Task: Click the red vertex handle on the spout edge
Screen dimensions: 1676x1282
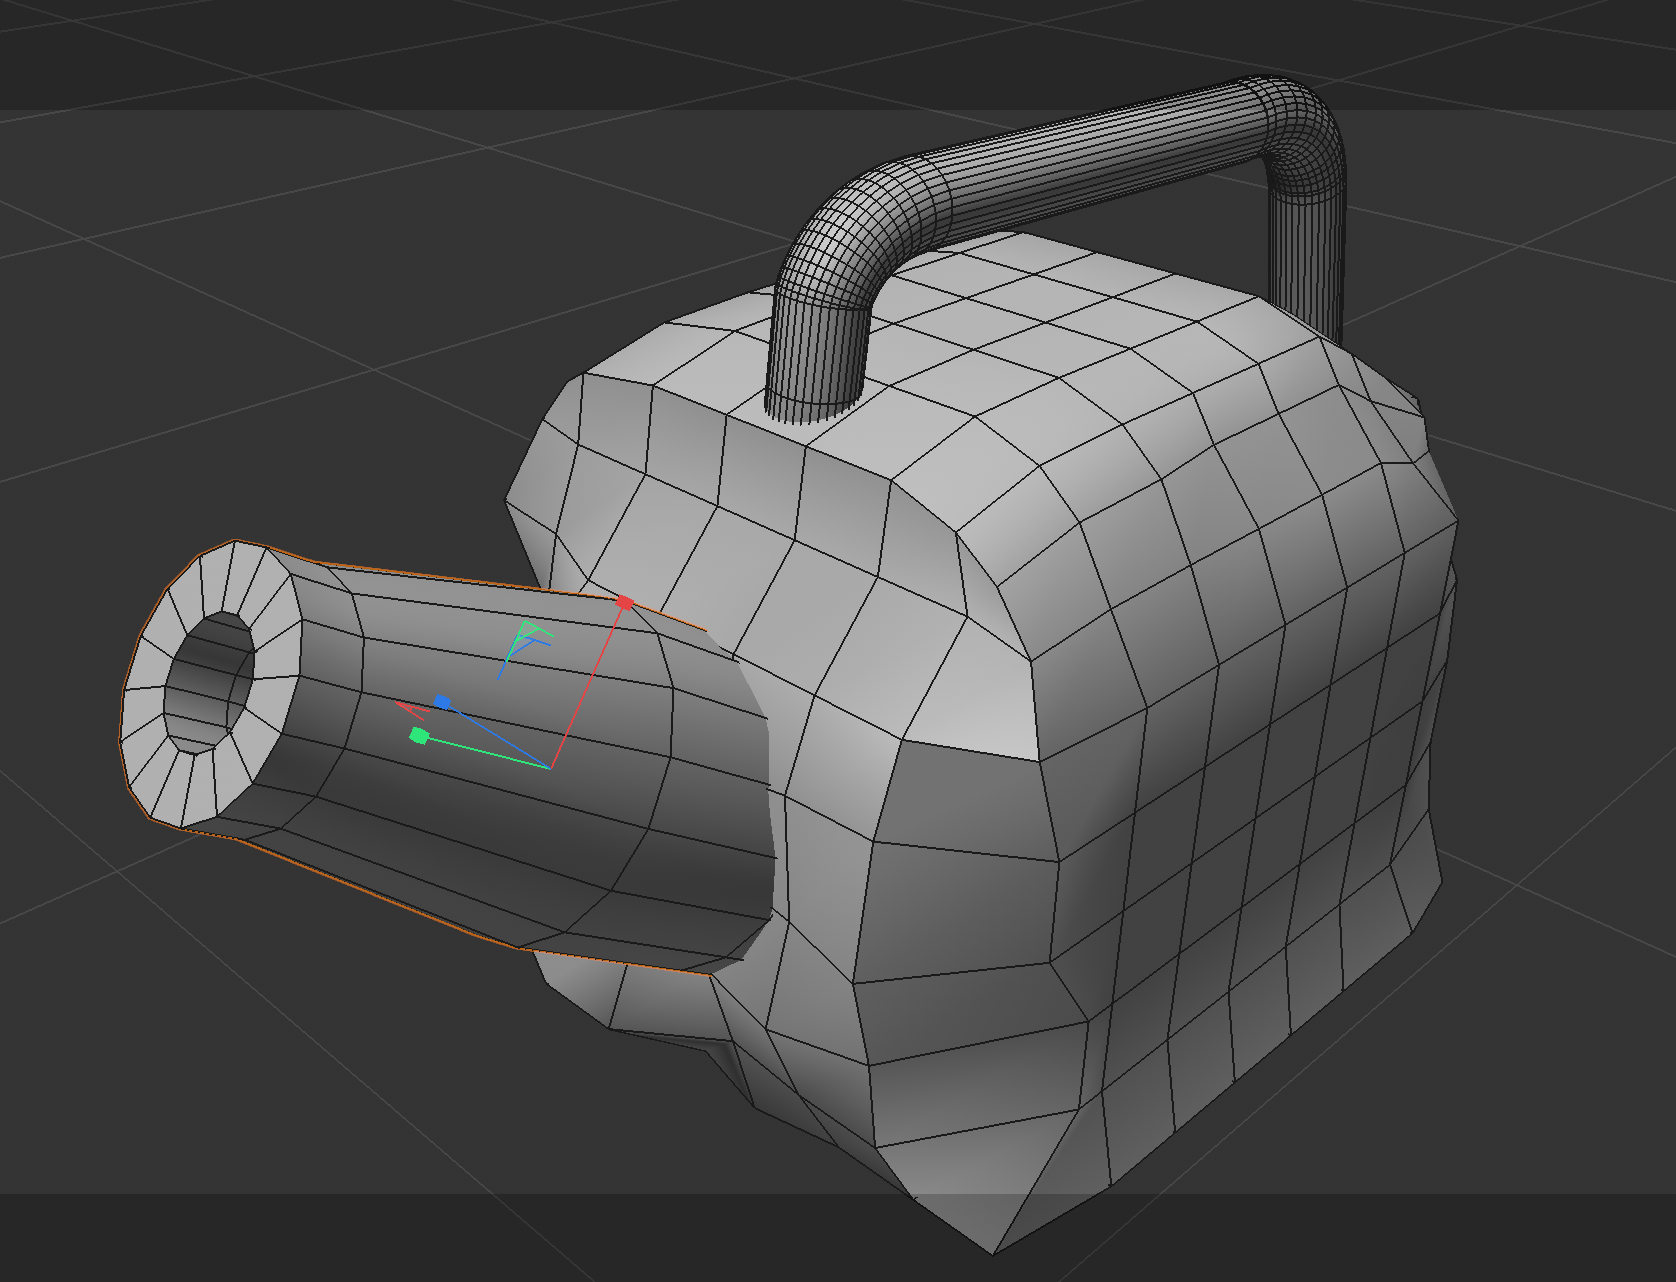Action: [625, 602]
